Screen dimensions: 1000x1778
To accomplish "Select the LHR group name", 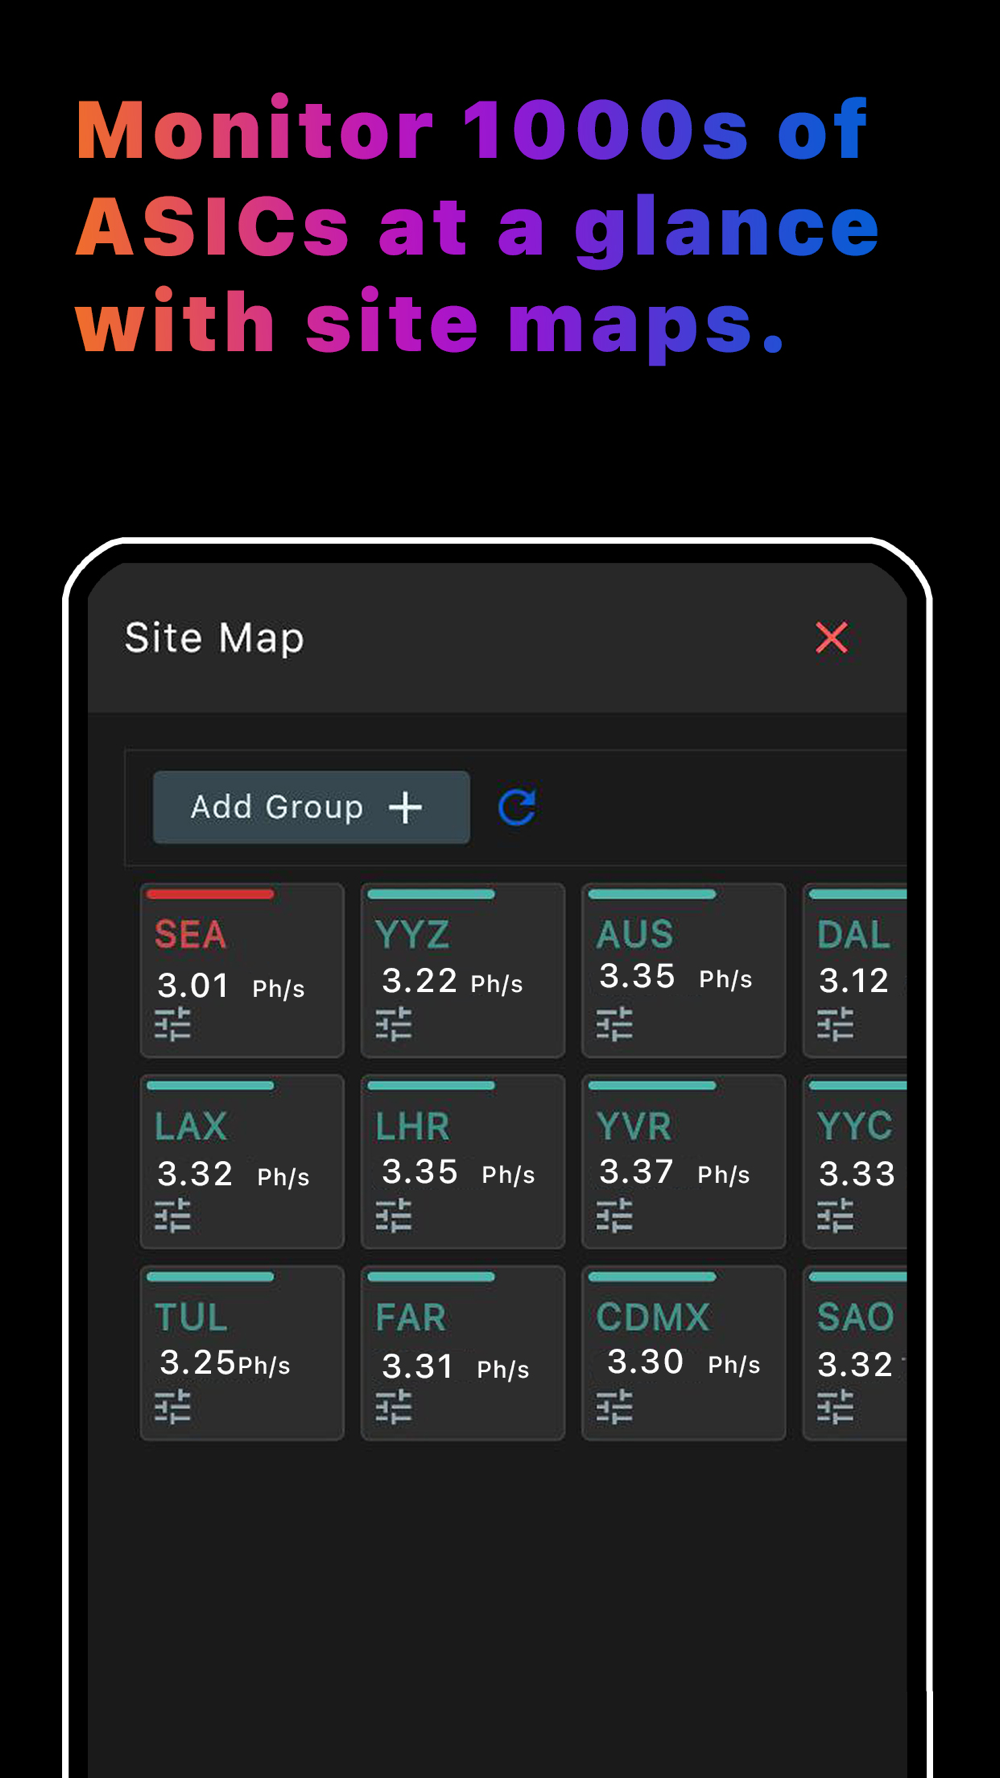I will point(413,1127).
